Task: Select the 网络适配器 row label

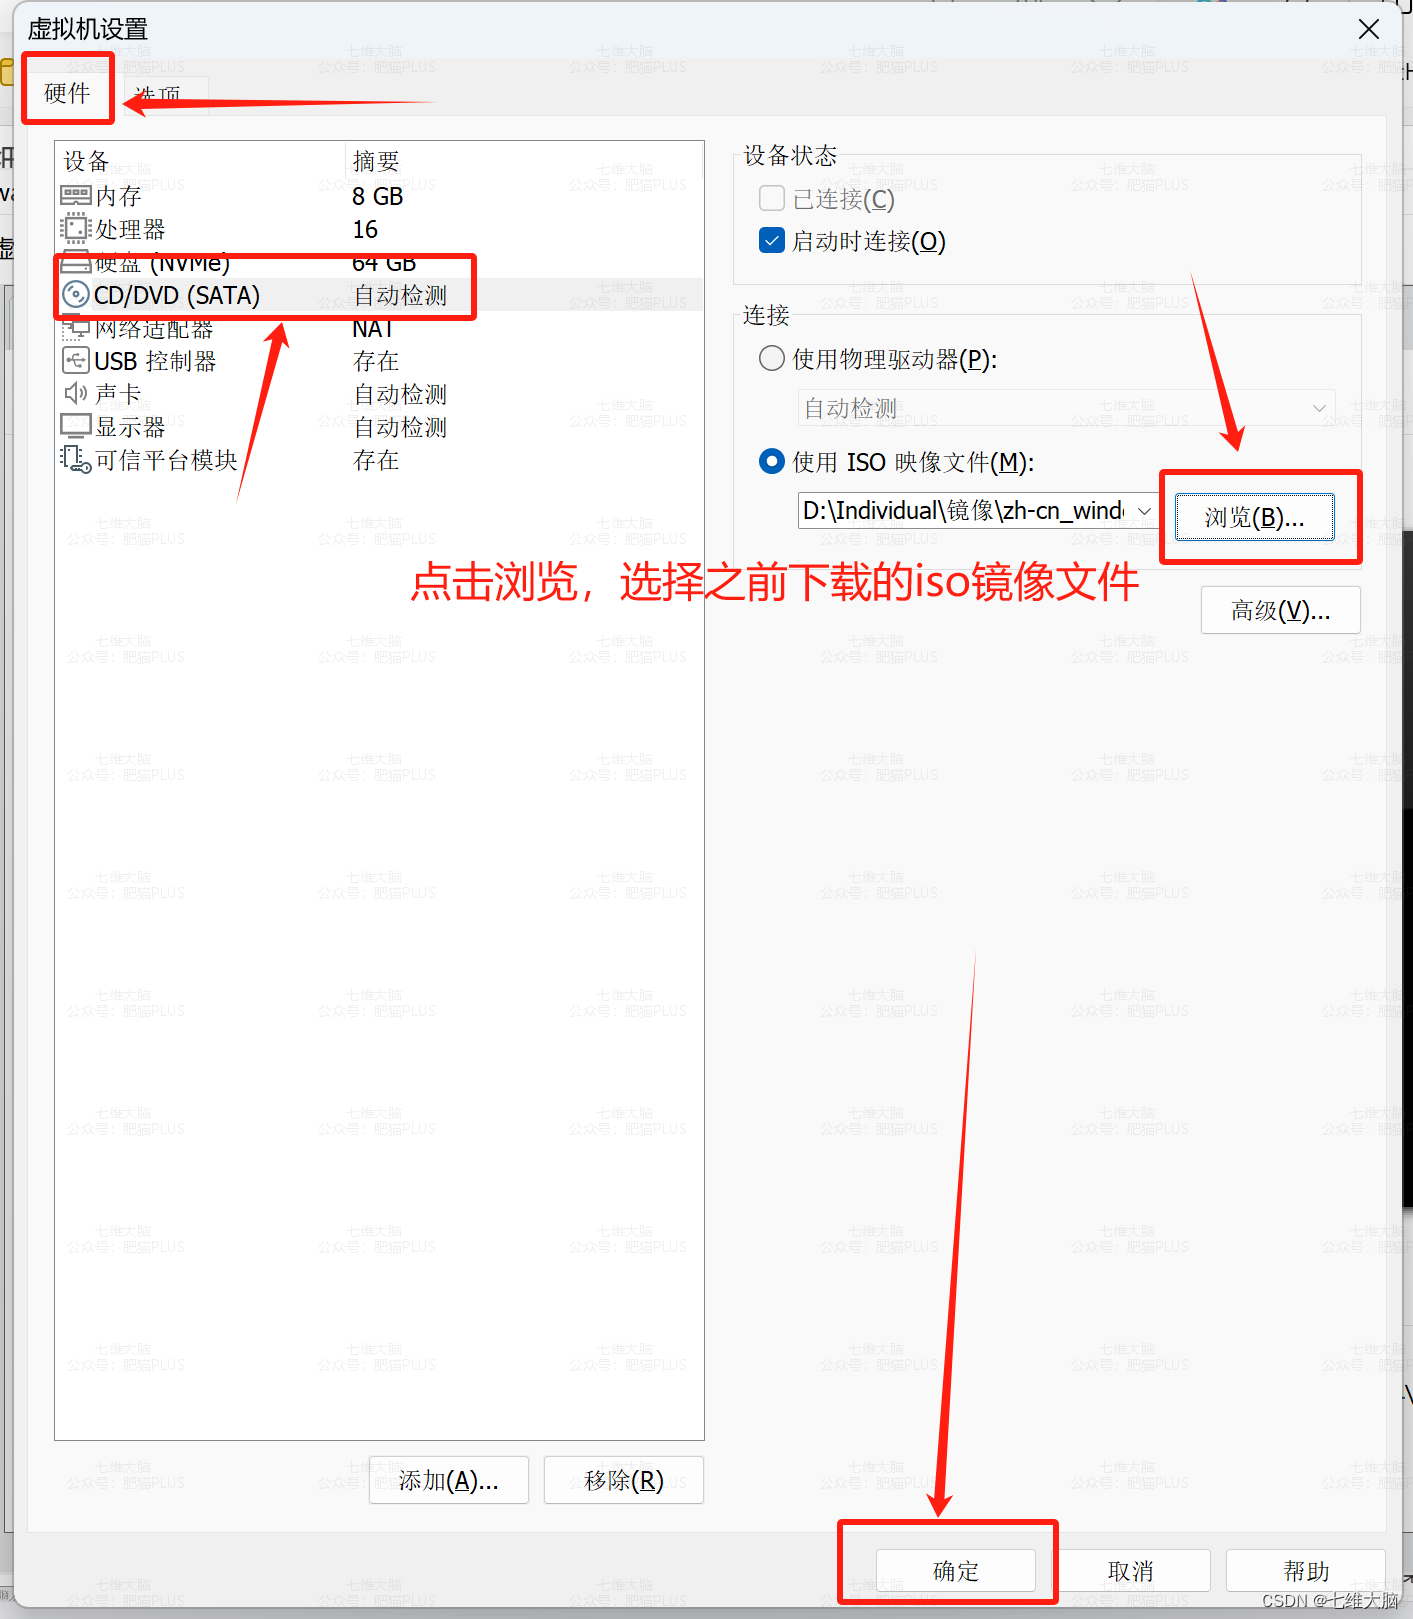Action: click(154, 330)
